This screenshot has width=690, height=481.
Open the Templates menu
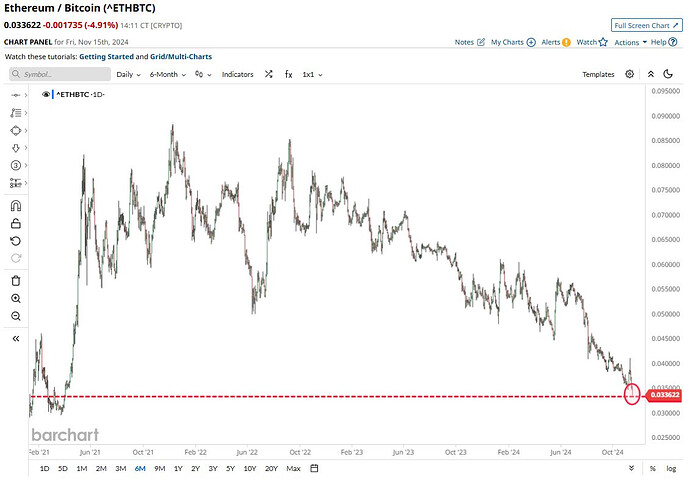598,74
